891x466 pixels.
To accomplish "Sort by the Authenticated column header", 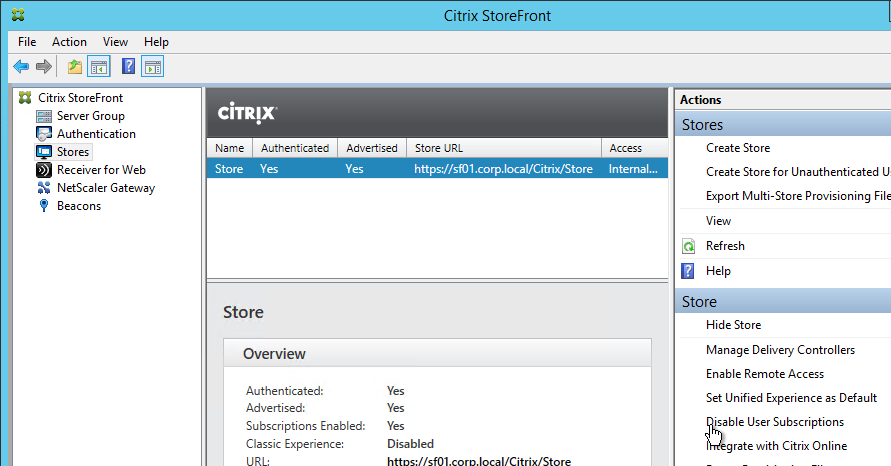I will click(295, 148).
